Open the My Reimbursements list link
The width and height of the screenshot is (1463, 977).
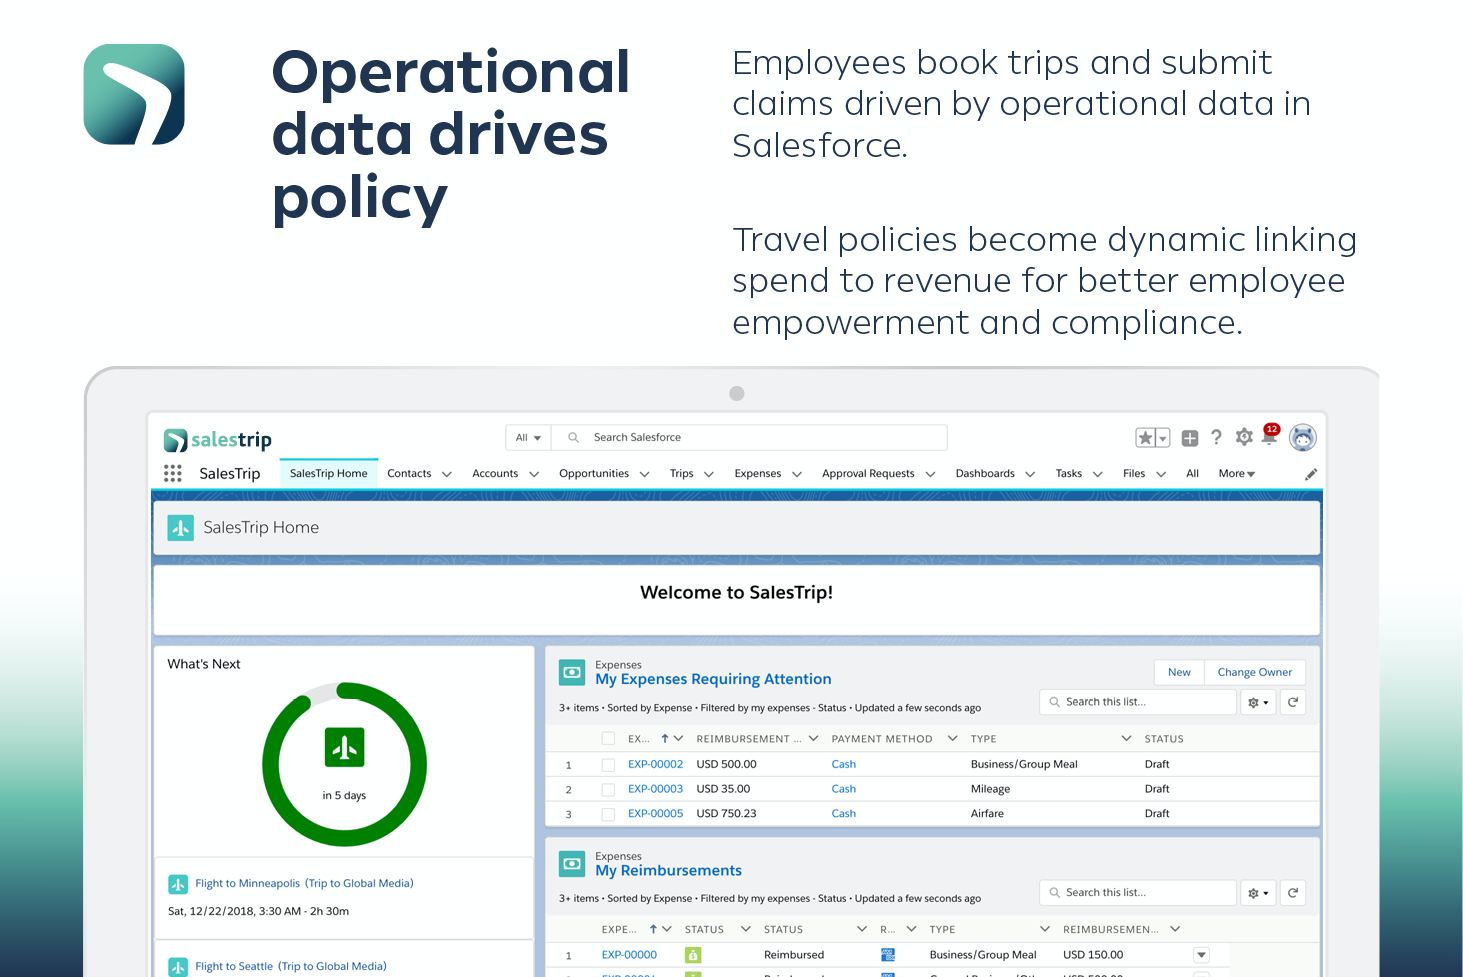click(x=668, y=871)
